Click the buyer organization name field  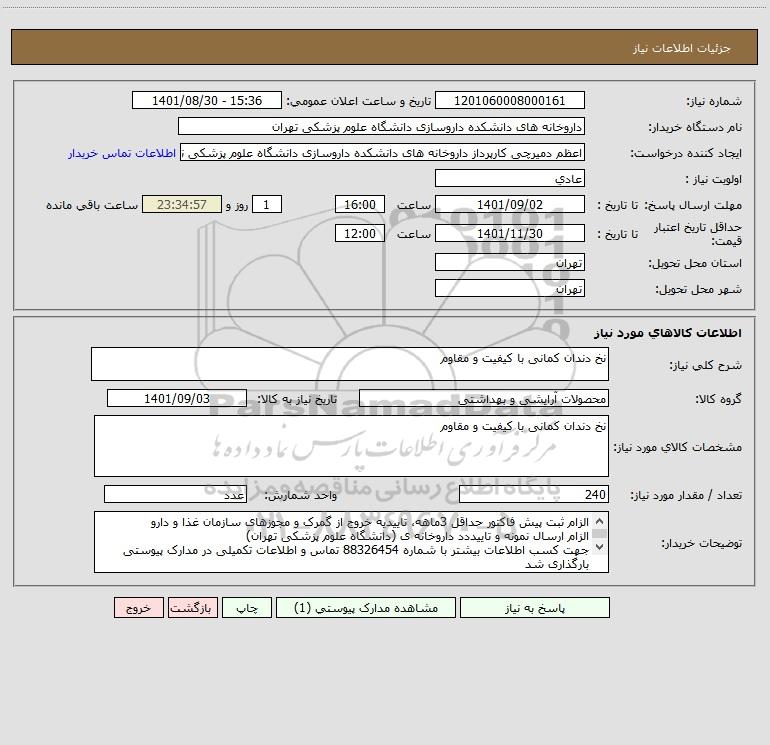pos(381,126)
